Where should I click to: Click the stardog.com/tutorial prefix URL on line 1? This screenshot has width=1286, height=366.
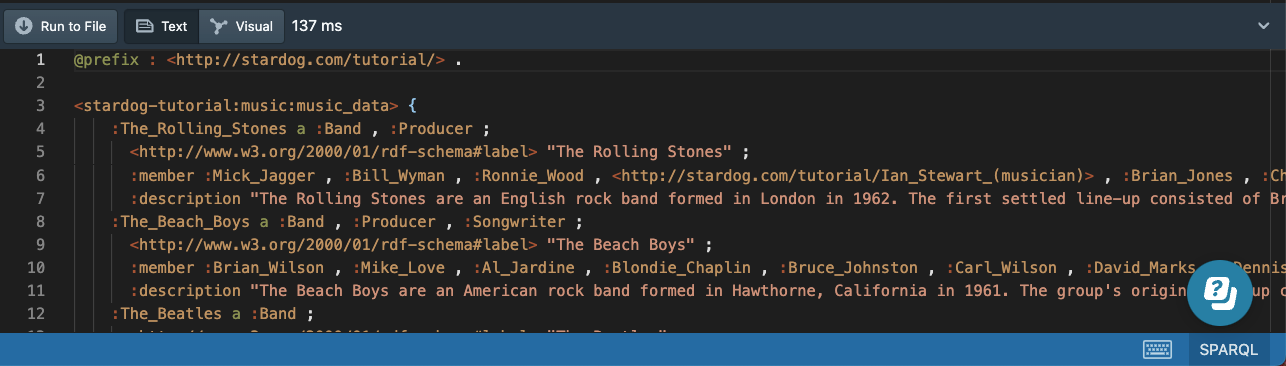point(306,59)
